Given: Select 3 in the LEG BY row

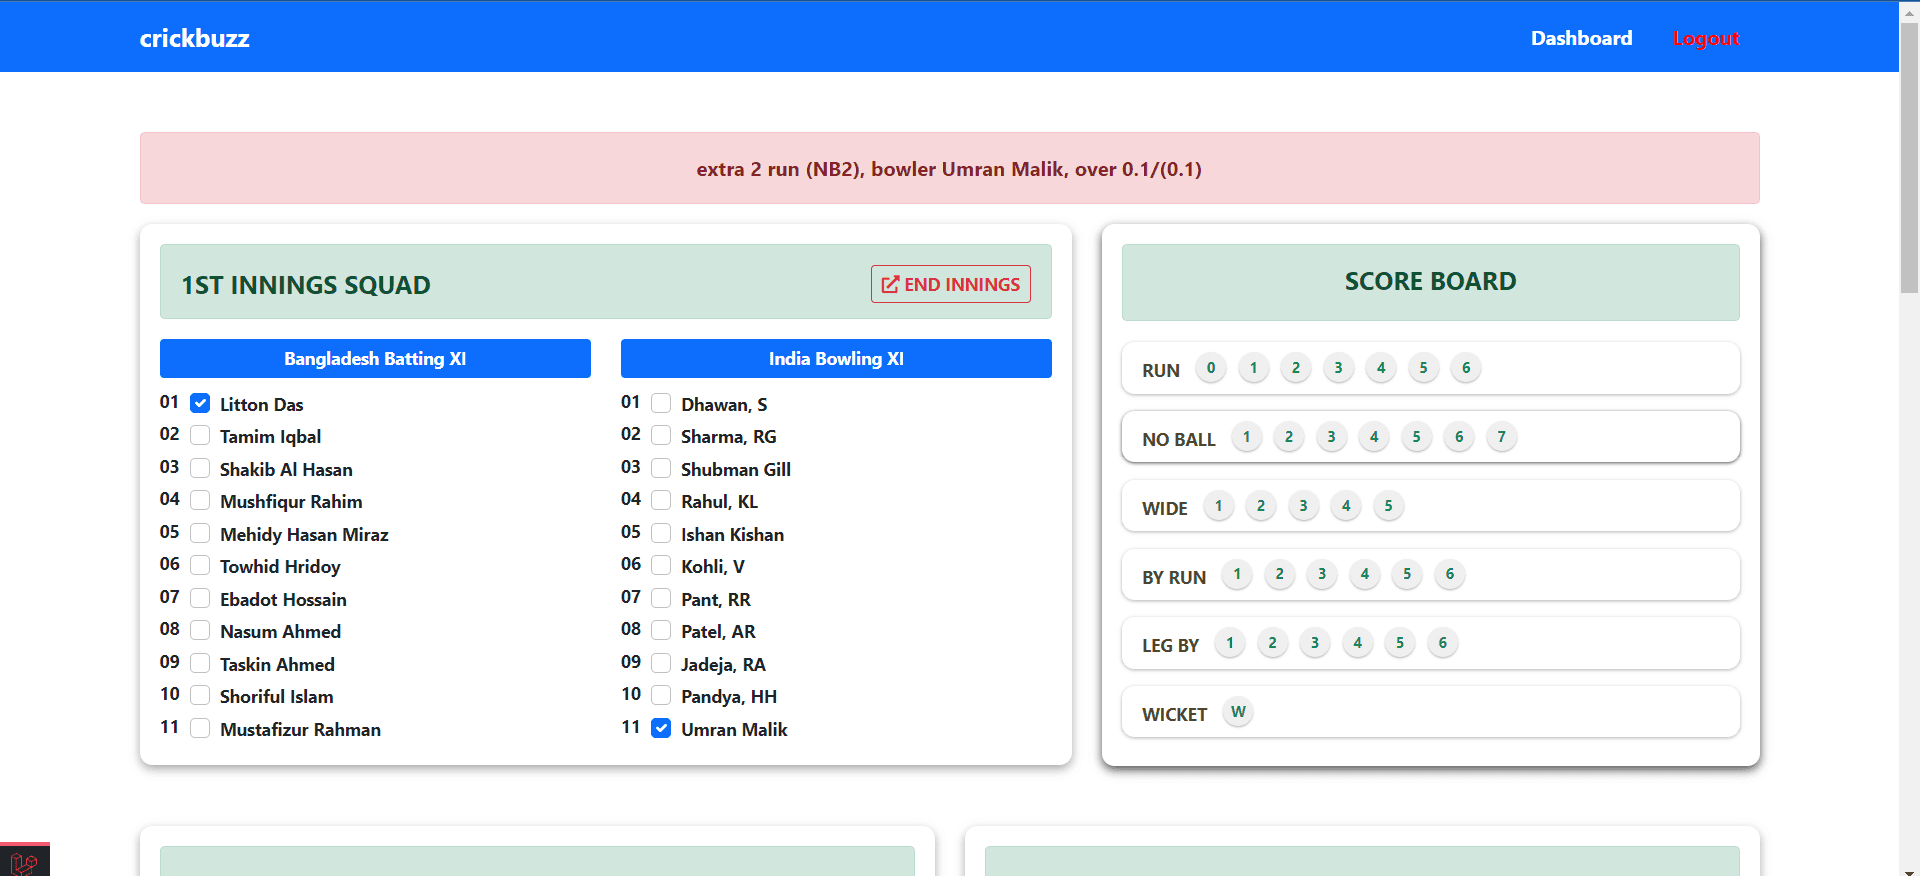Looking at the screenshot, I should tap(1315, 643).
